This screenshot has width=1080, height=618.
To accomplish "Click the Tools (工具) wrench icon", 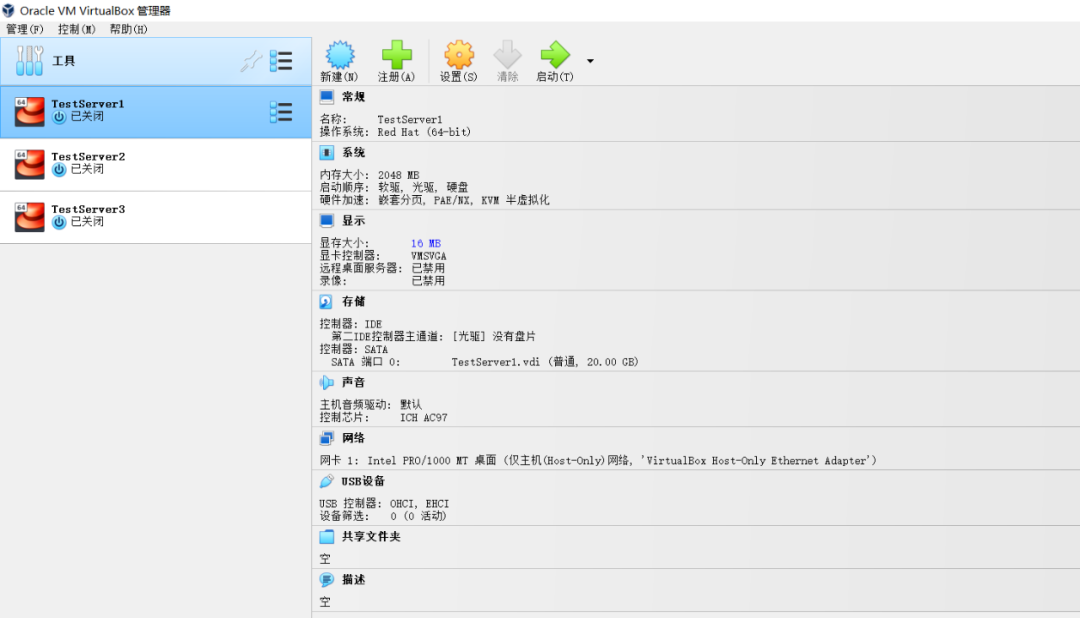I will 30,61.
